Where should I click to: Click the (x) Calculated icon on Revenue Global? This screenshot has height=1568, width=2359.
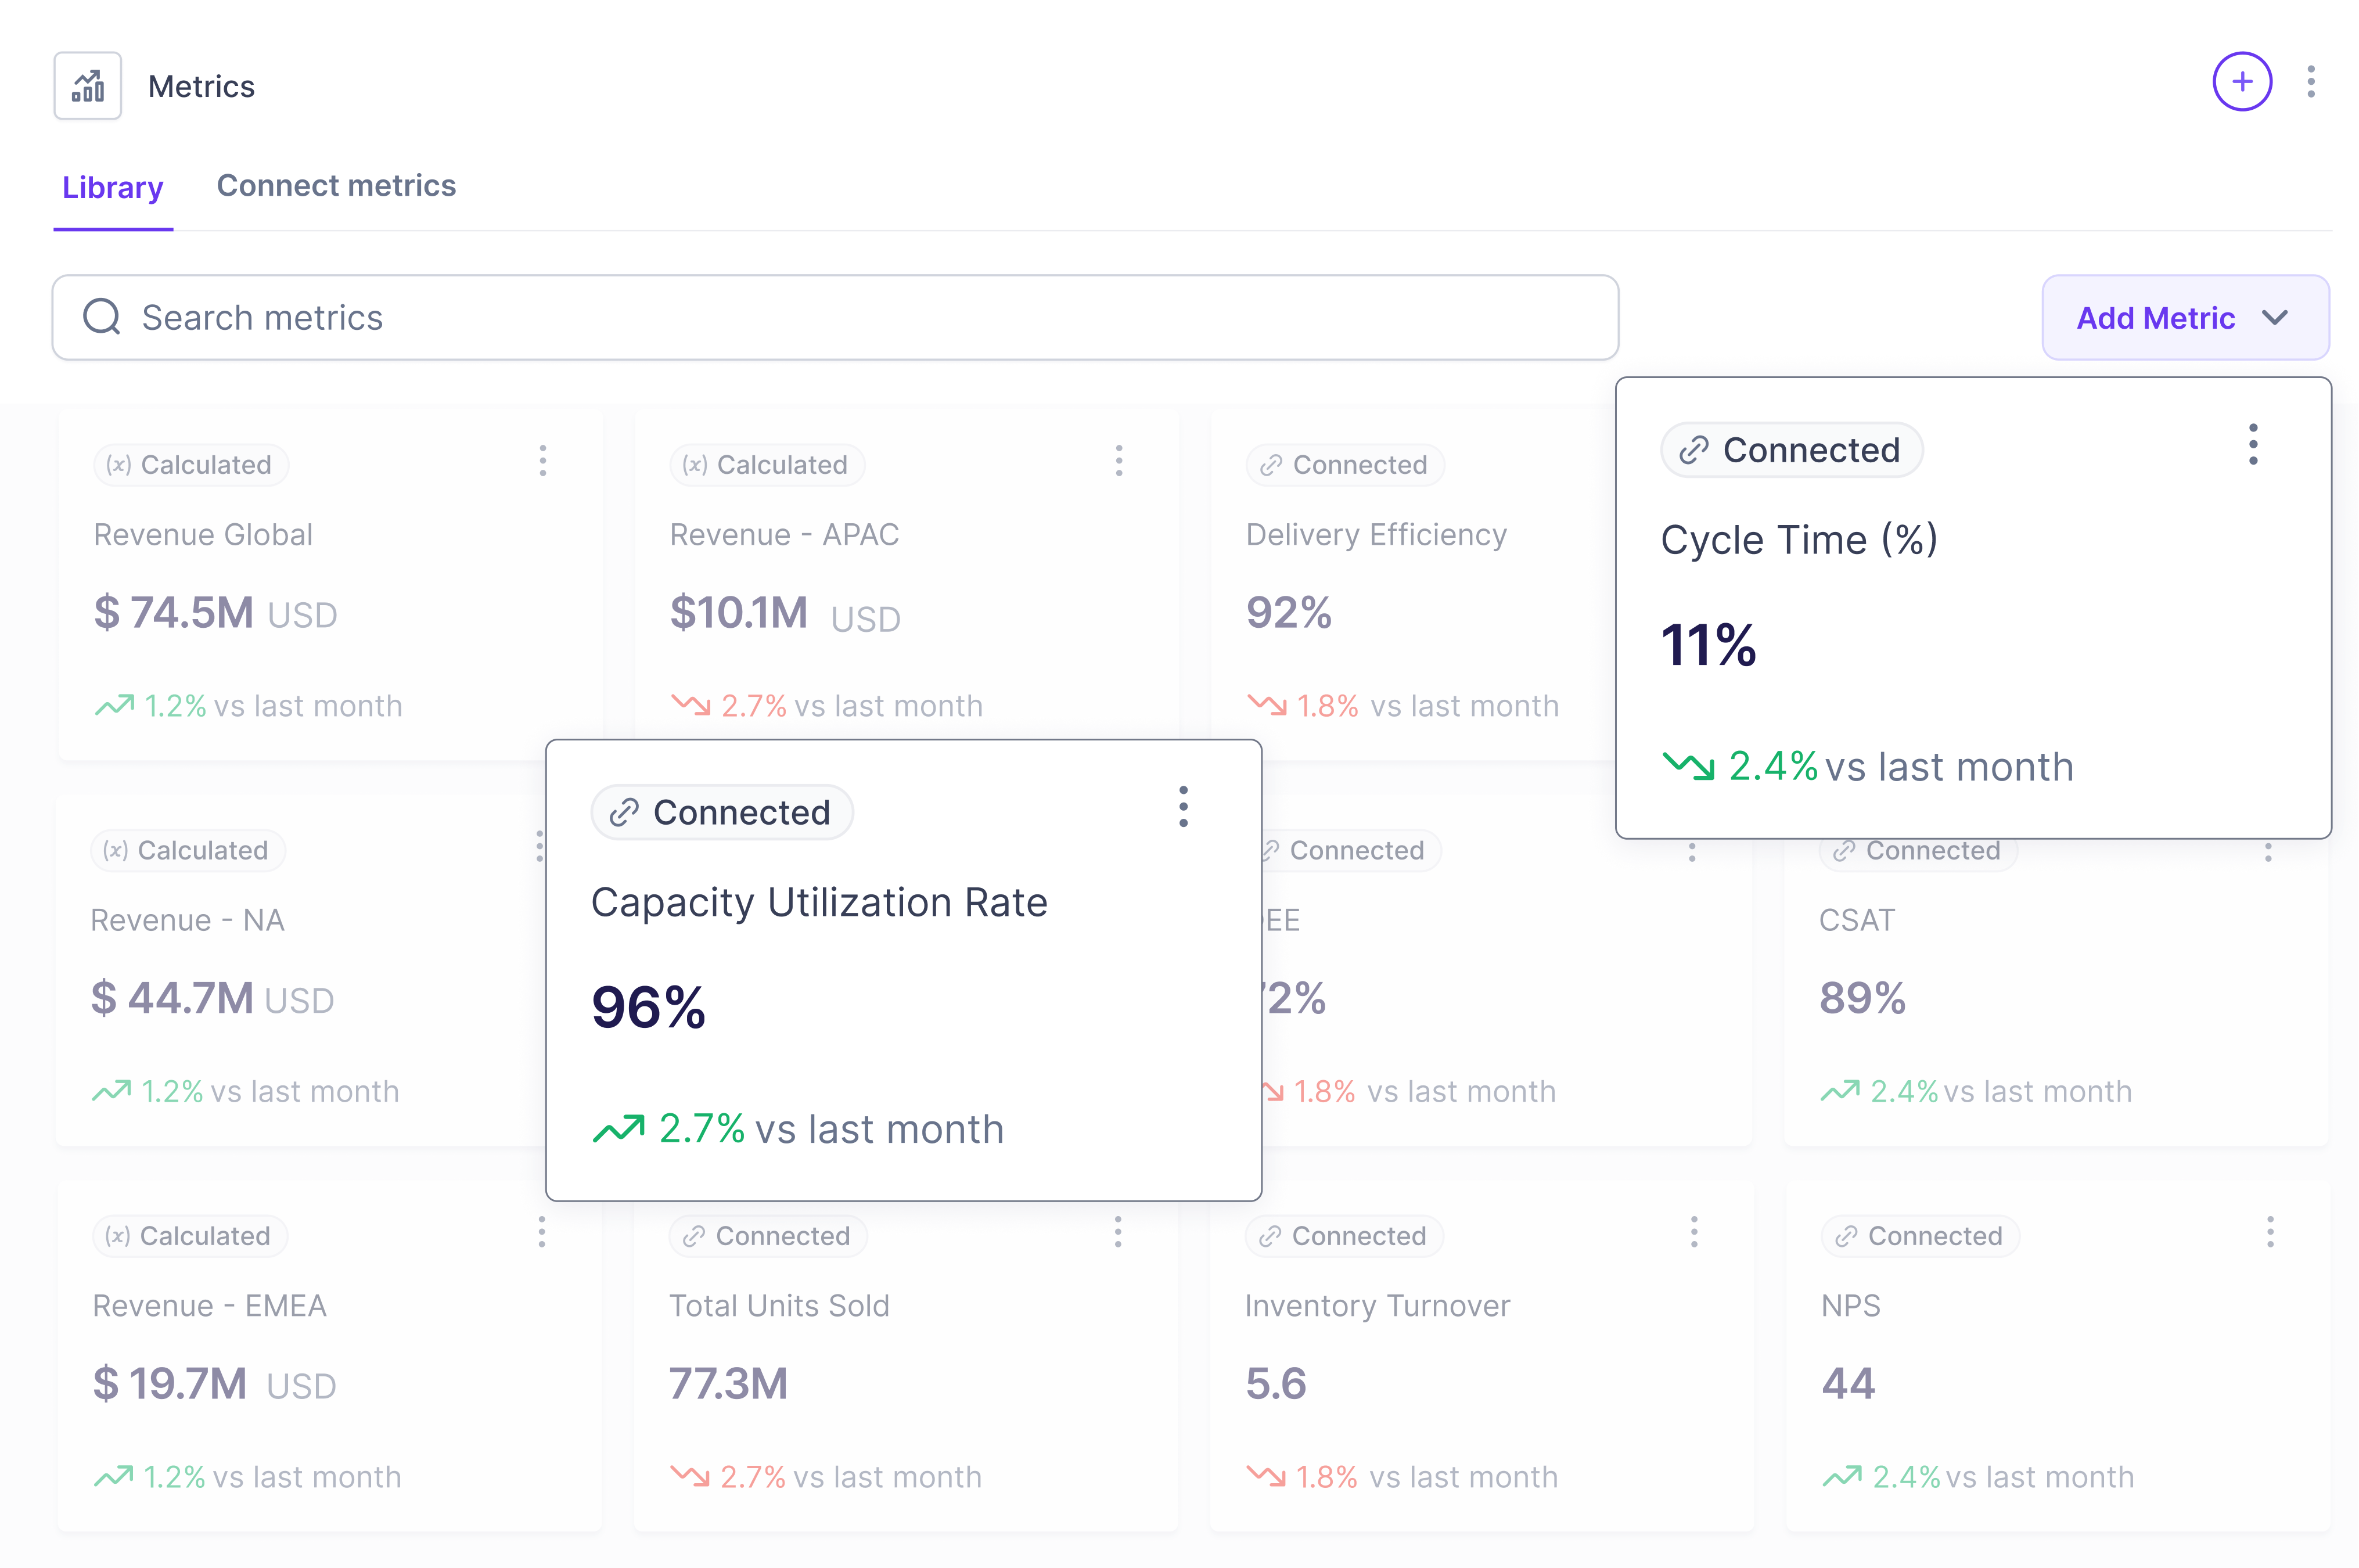[x=118, y=464]
